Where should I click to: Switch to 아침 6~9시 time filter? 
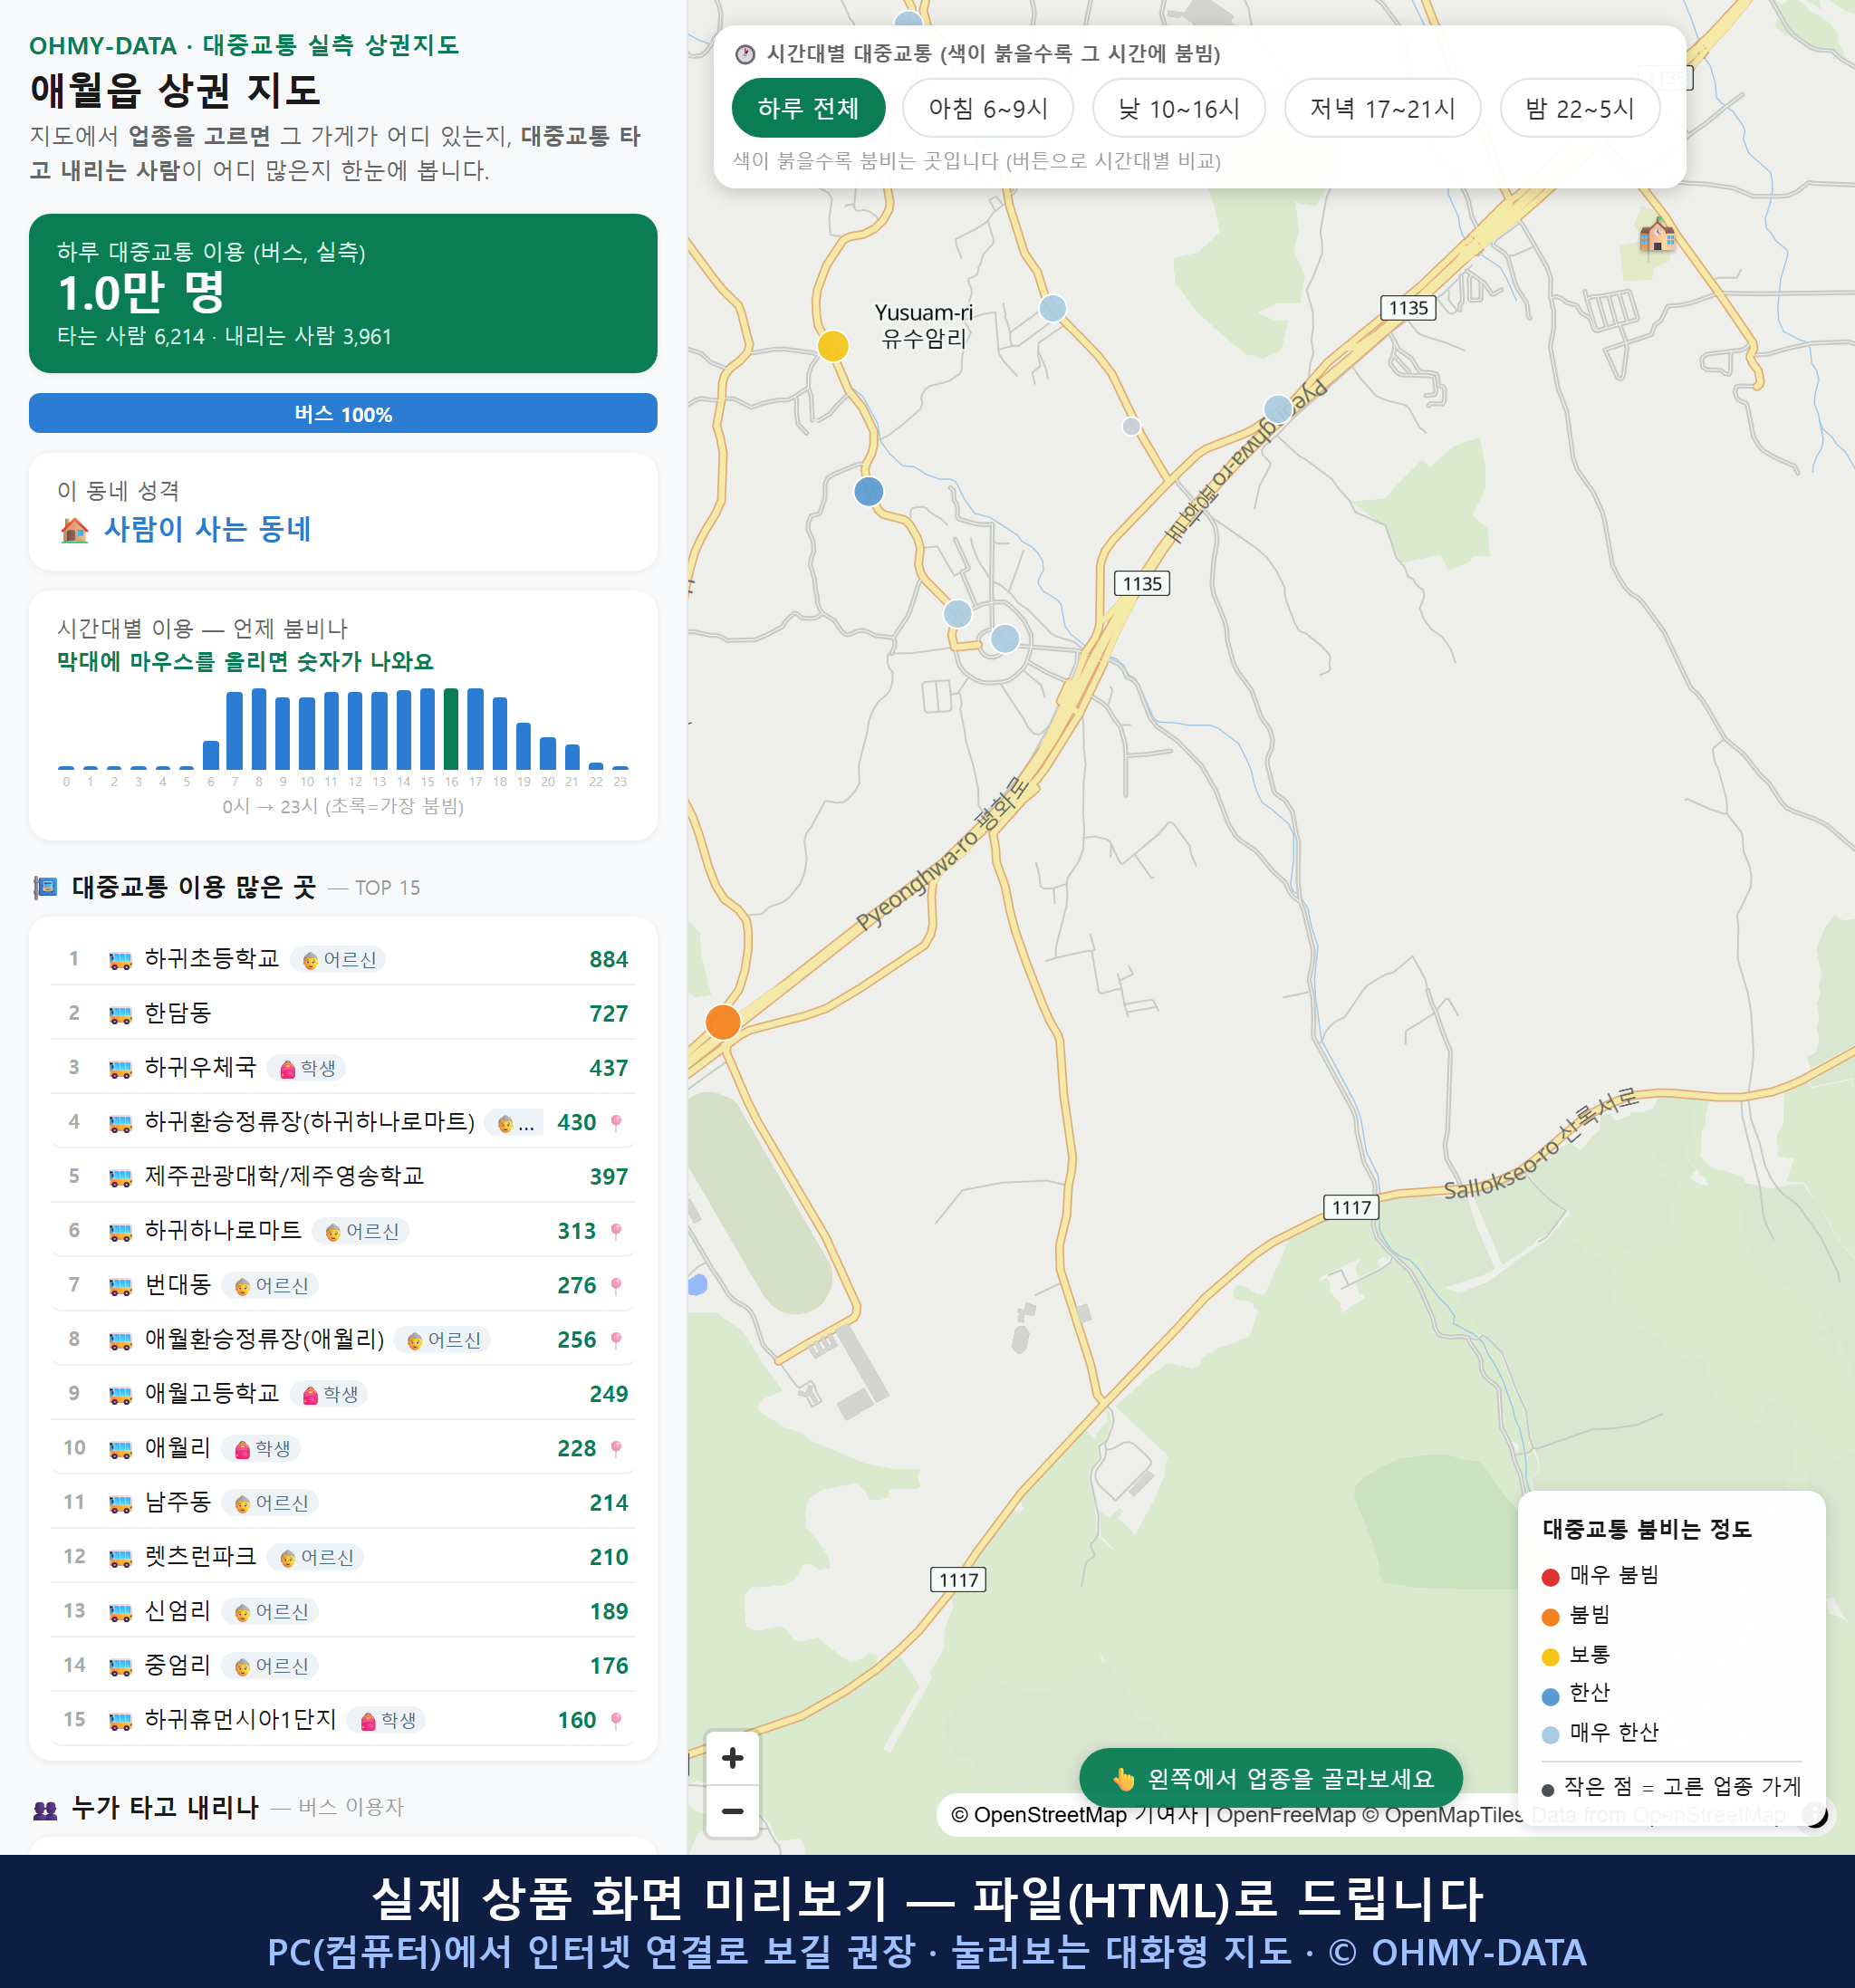(988, 108)
